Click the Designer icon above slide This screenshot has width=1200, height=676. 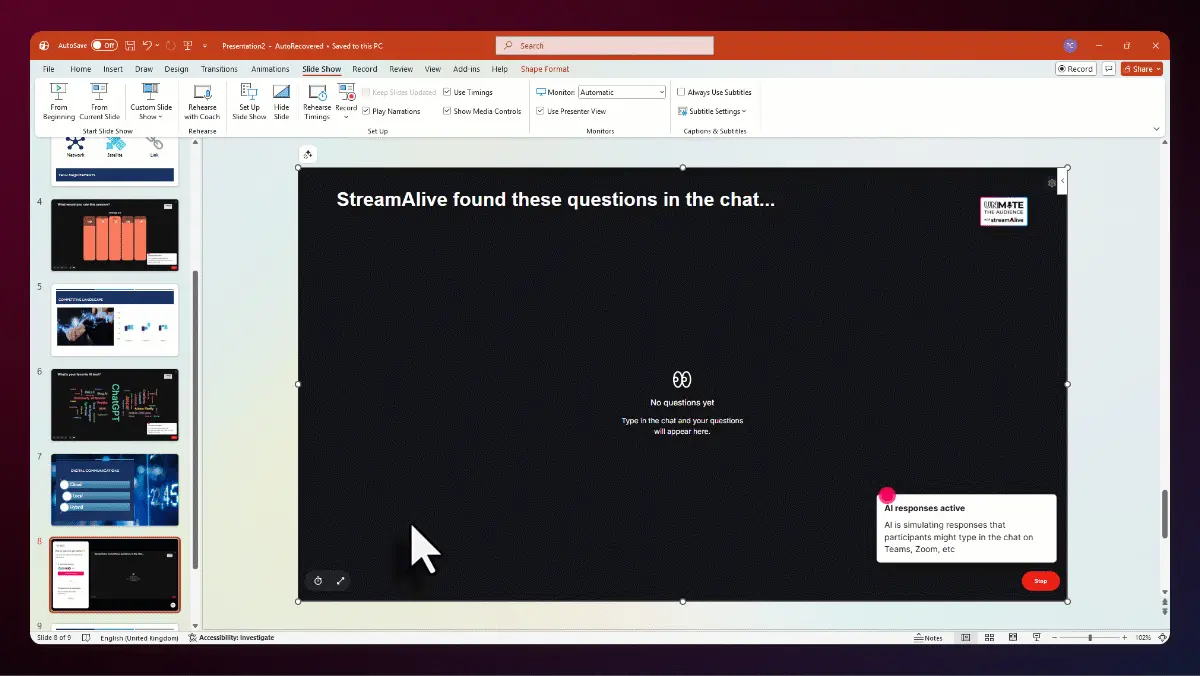(308, 154)
